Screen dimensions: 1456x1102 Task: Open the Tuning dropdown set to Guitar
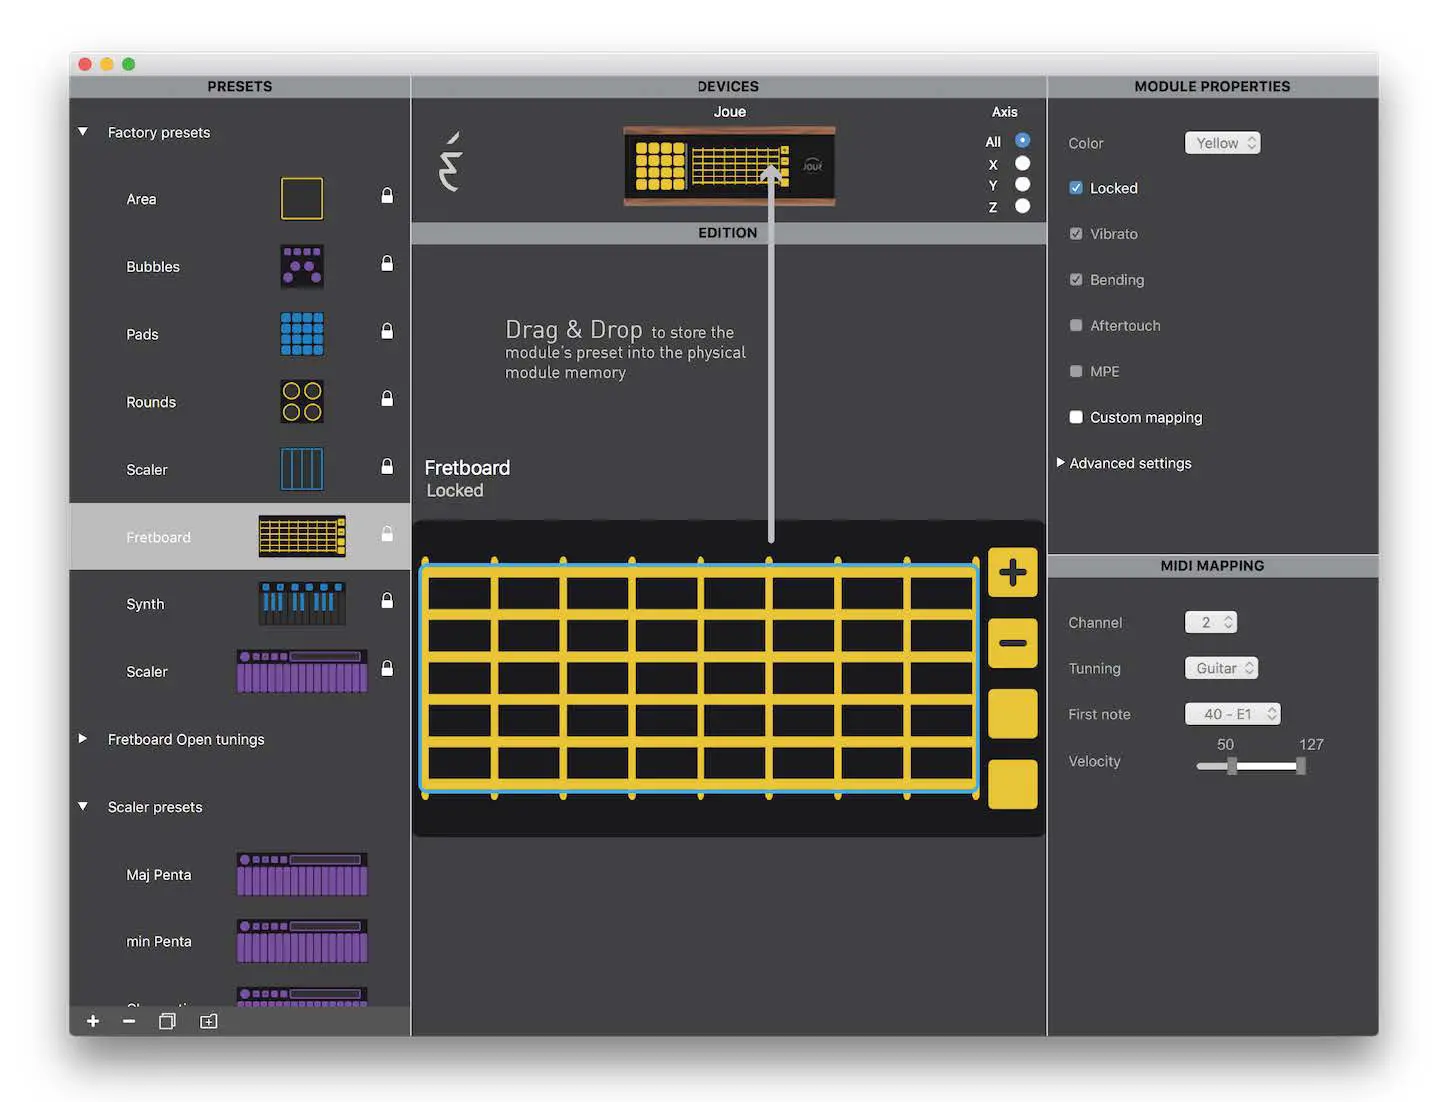pos(1221,667)
